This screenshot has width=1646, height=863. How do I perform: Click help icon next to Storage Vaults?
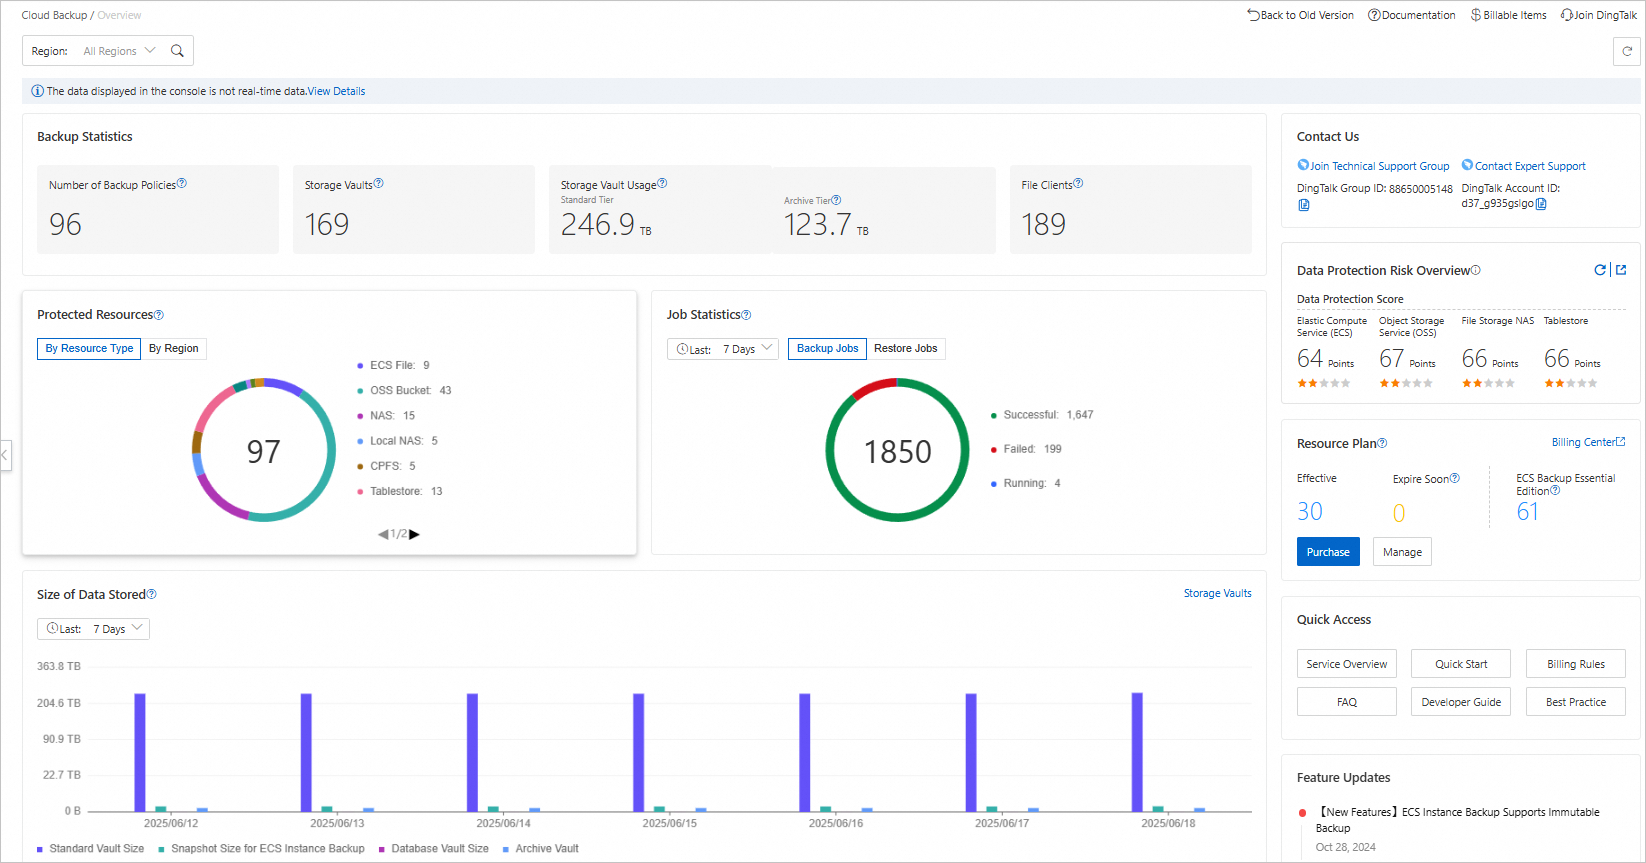[x=379, y=184]
